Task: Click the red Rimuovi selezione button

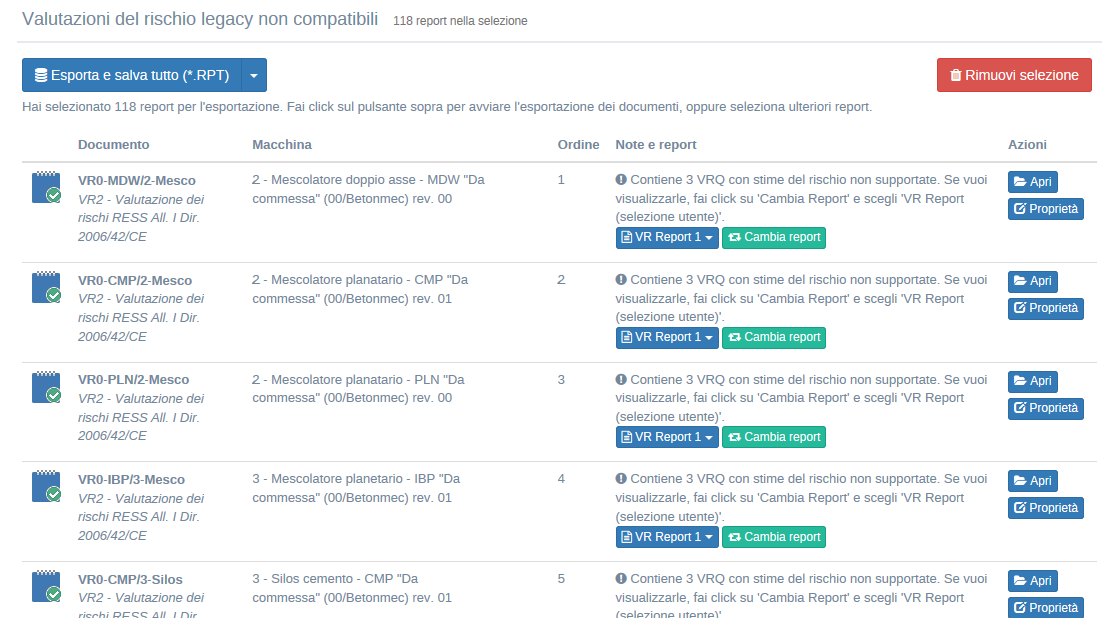Action: 1014,75
